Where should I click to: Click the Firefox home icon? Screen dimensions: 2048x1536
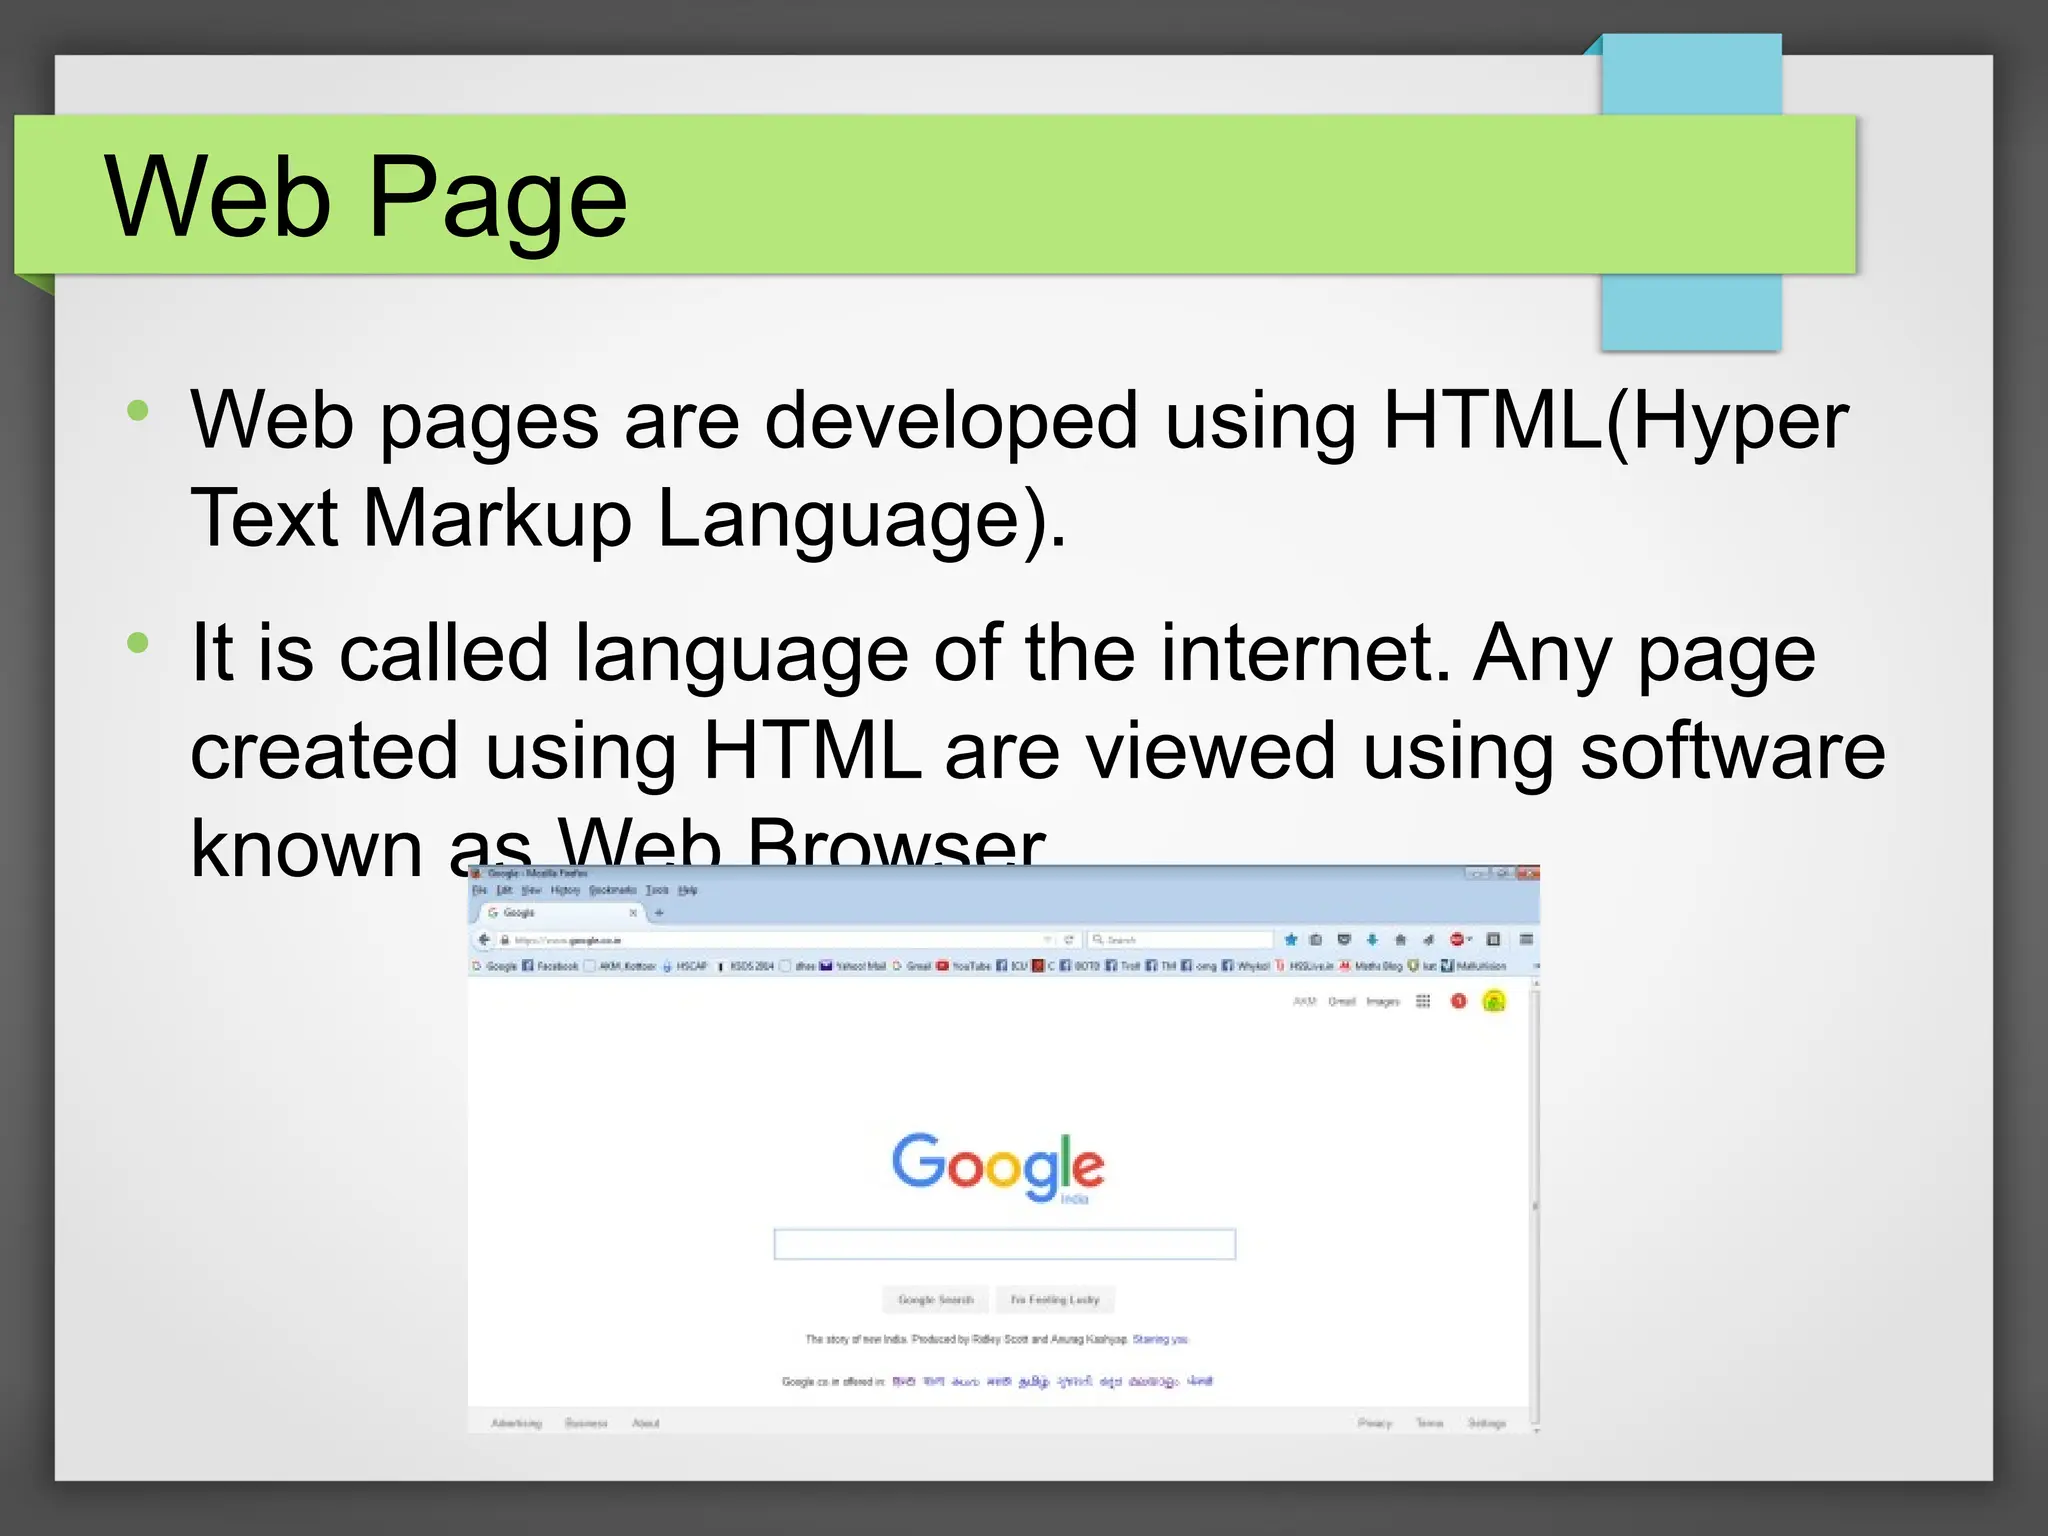(1400, 939)
